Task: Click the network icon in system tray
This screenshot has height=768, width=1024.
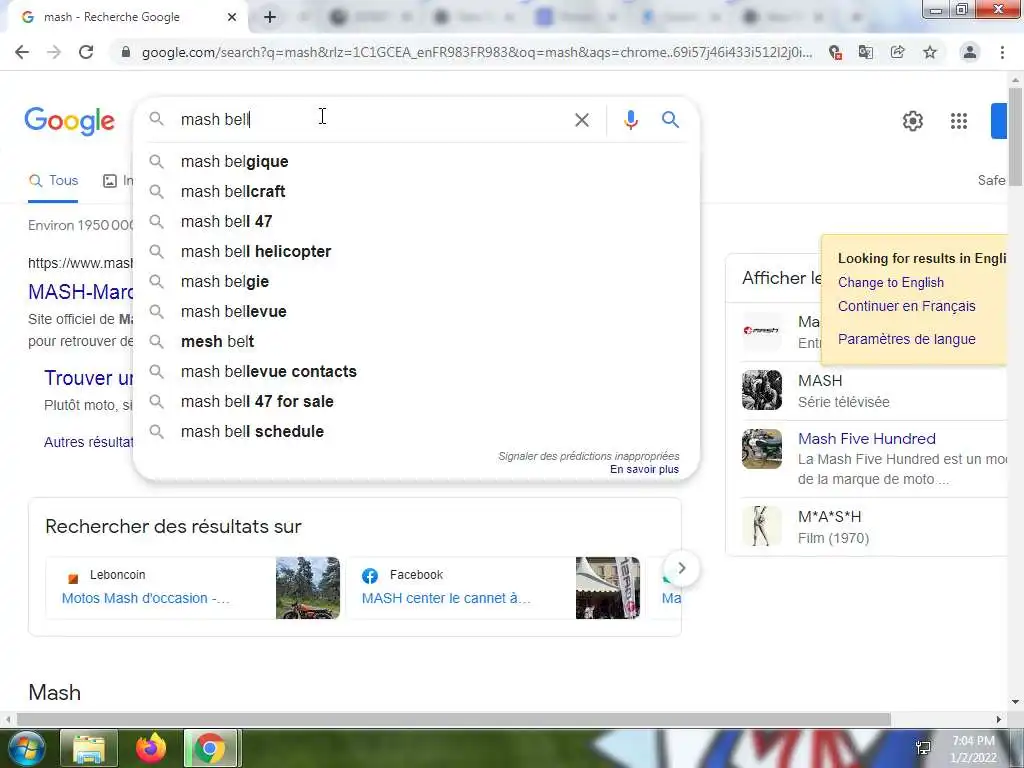Action: [x=923, y=748]
